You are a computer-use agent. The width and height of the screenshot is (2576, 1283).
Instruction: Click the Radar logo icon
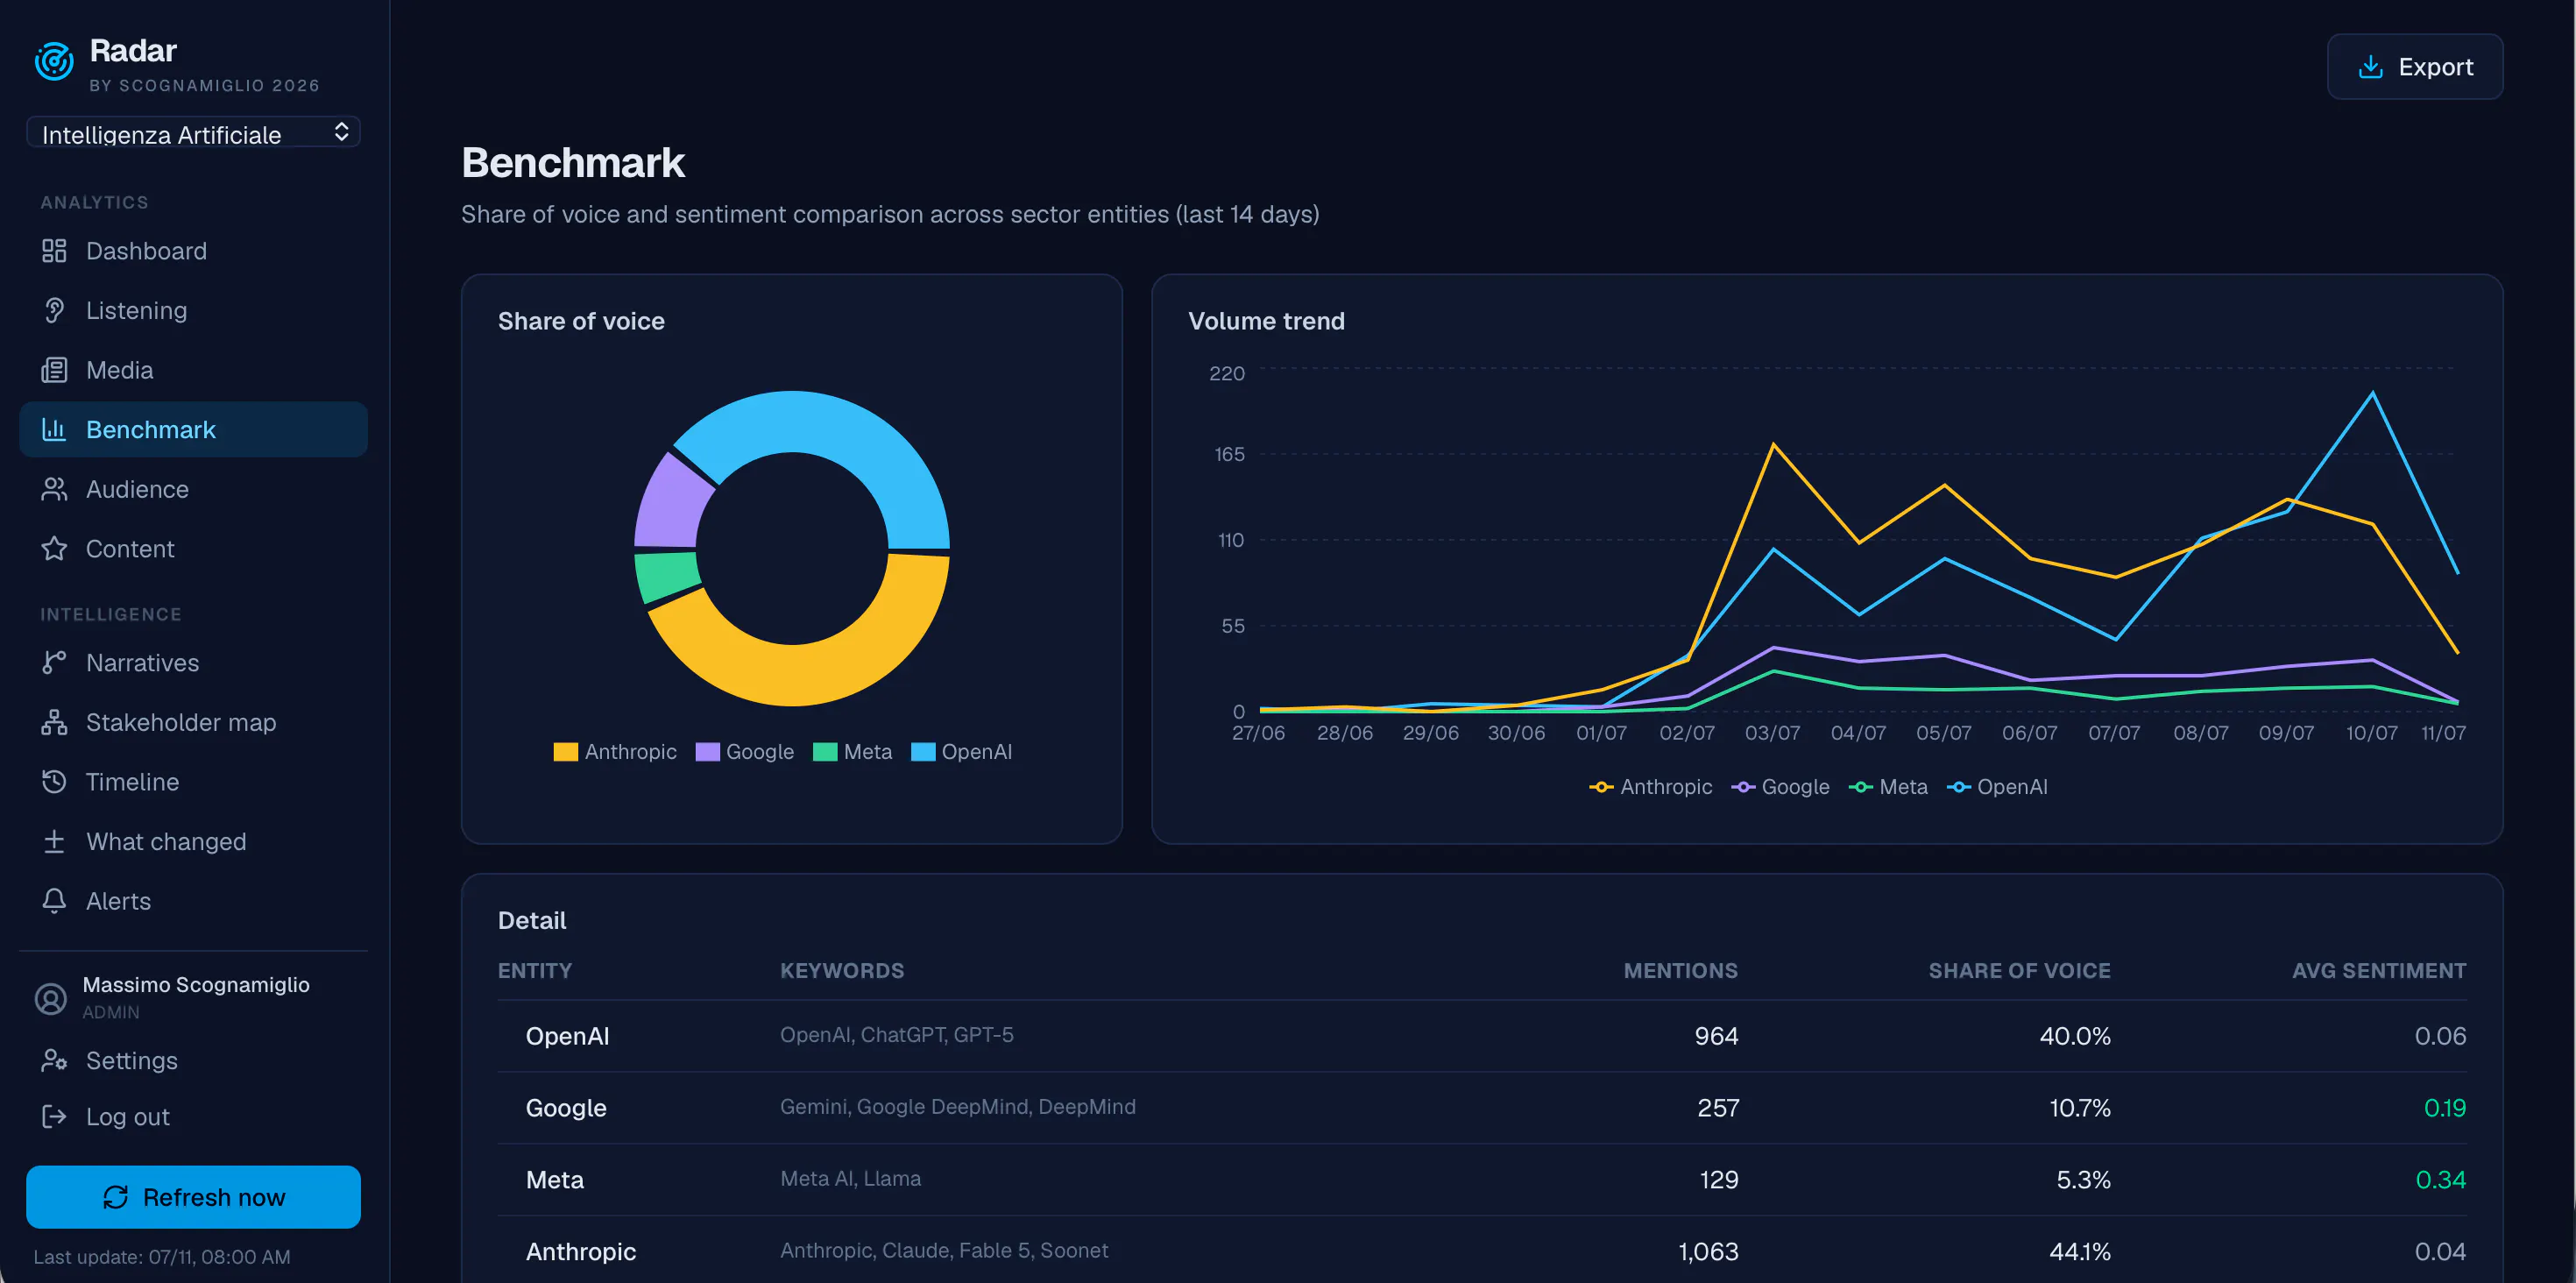coord(54,61)
